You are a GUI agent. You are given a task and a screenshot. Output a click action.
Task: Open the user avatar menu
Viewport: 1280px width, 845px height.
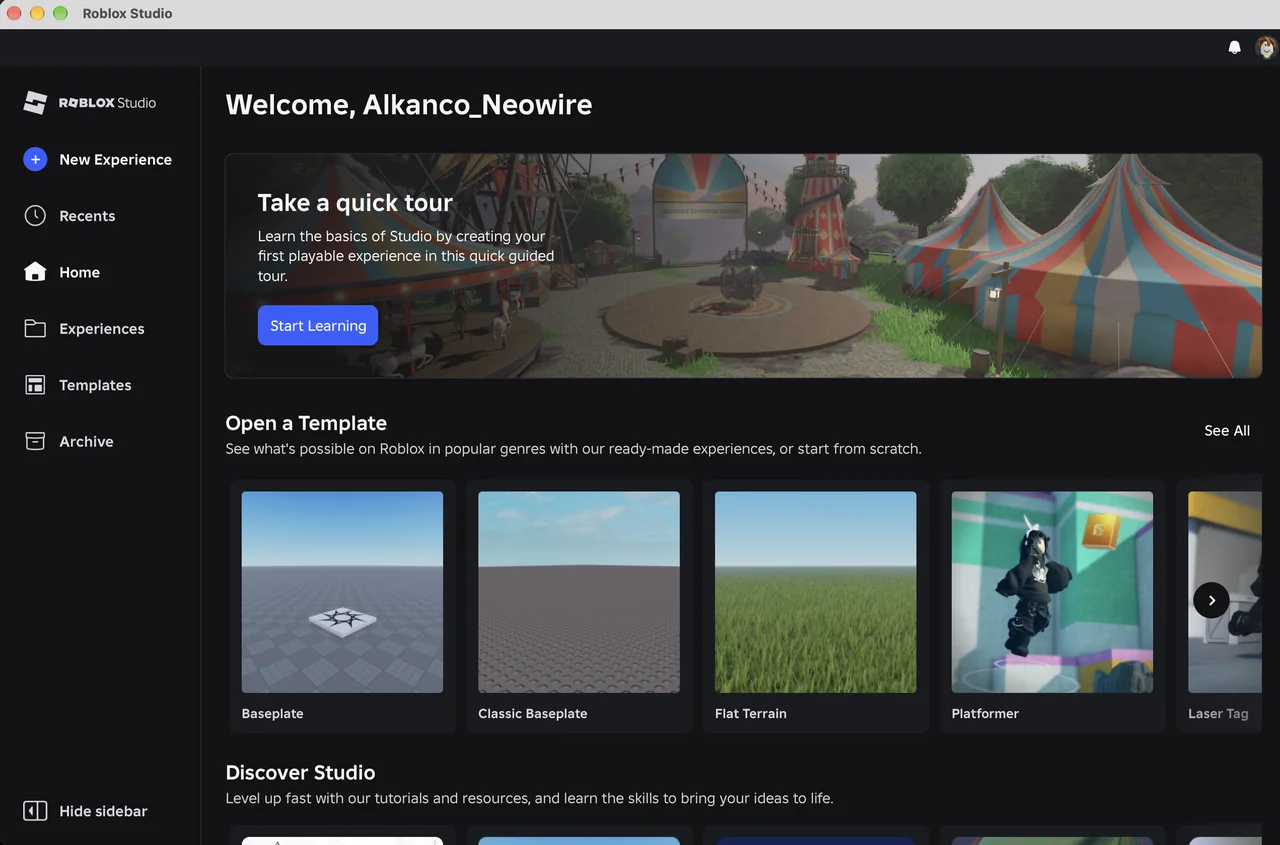(x=1266, y=47)
